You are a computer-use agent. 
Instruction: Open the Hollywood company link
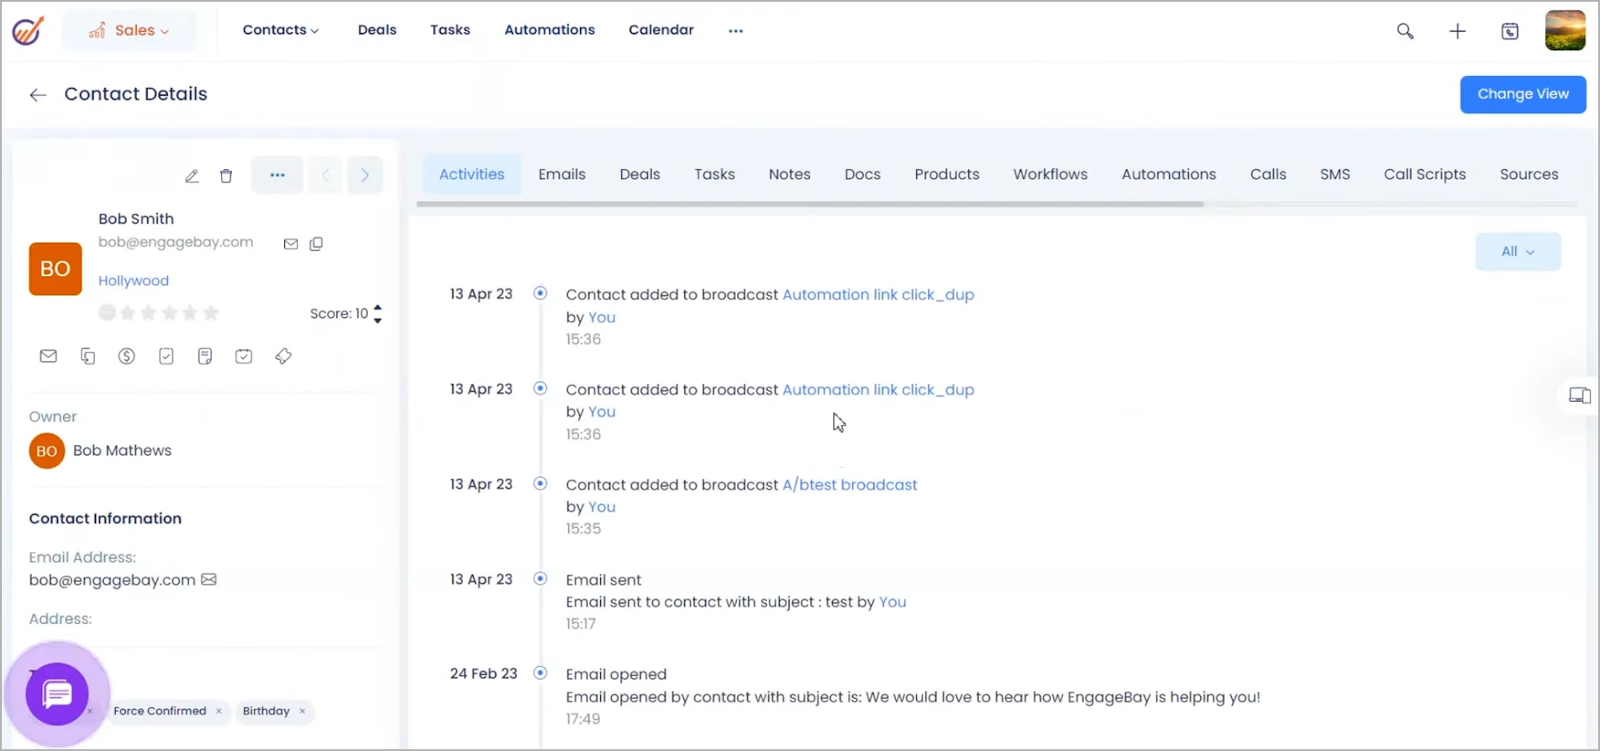[133, 281]
